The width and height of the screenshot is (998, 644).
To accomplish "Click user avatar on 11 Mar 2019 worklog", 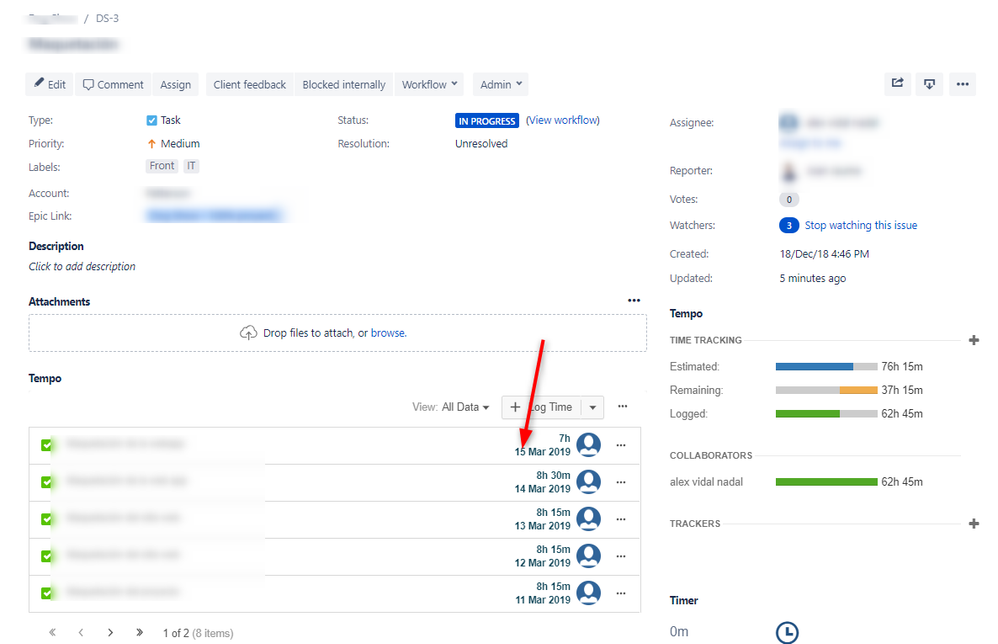I will pos(589,592).
